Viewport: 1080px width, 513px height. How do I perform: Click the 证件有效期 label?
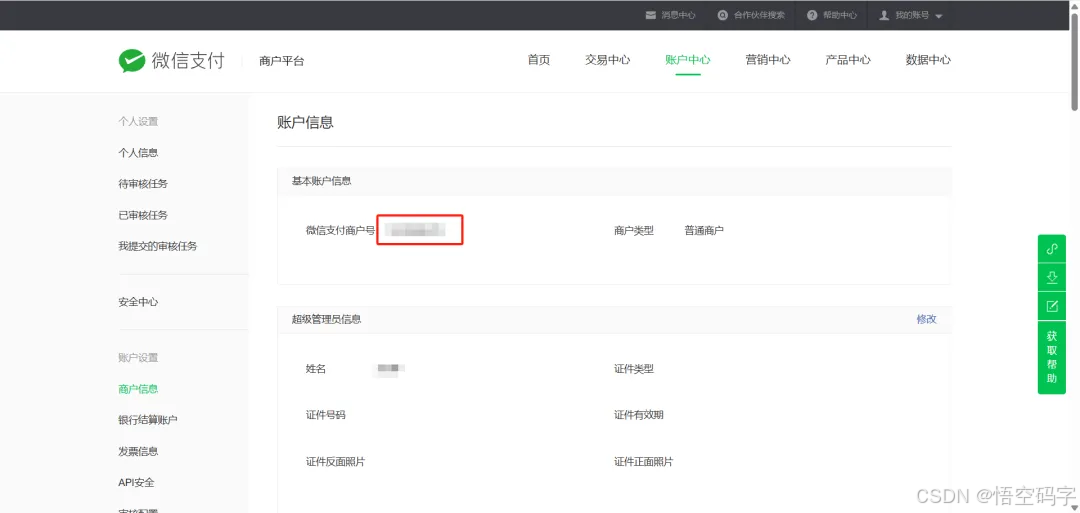coord(638,415)
